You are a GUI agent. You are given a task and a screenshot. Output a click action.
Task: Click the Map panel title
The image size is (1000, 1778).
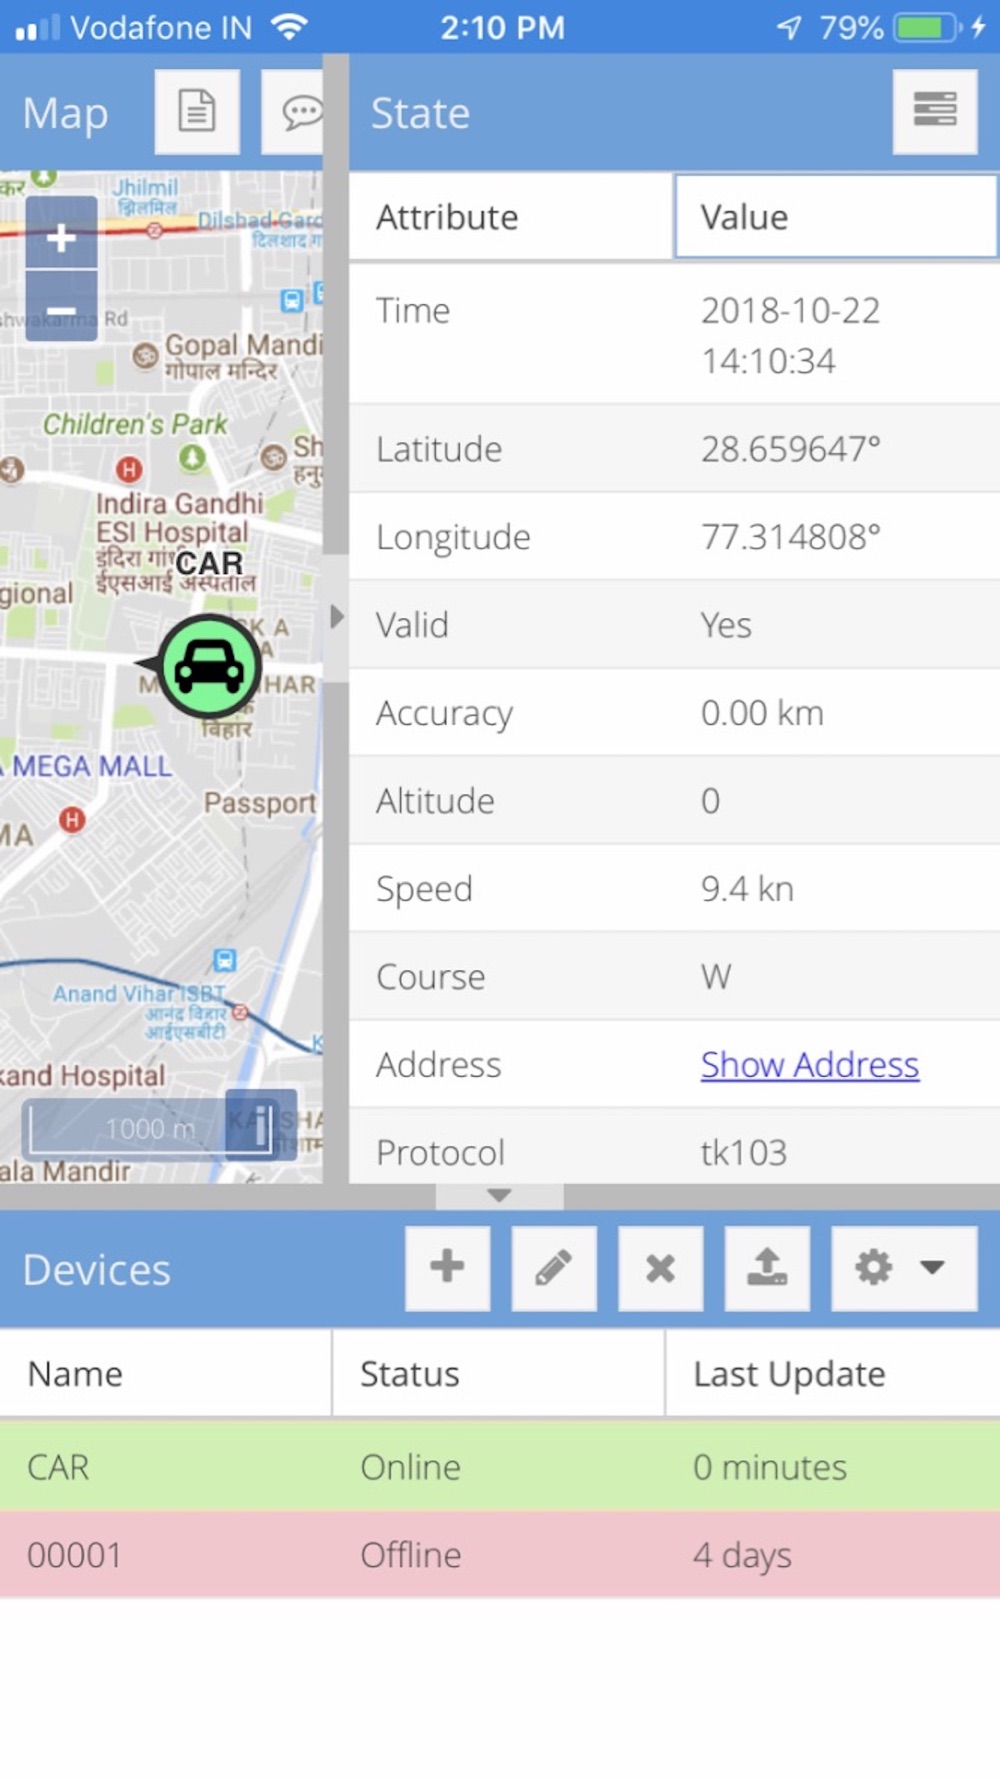(x=65, y=113)
